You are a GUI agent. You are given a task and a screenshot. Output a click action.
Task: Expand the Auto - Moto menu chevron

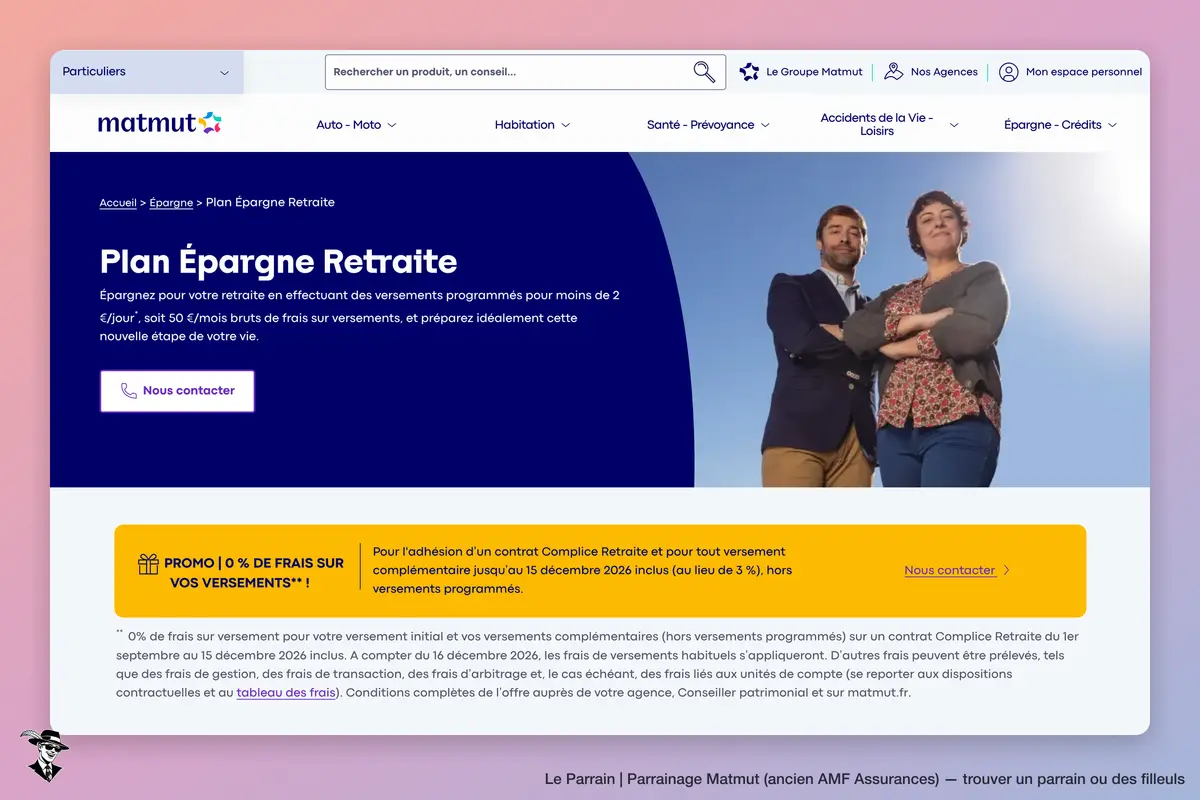pyautogui.click(x=392, y=125)
